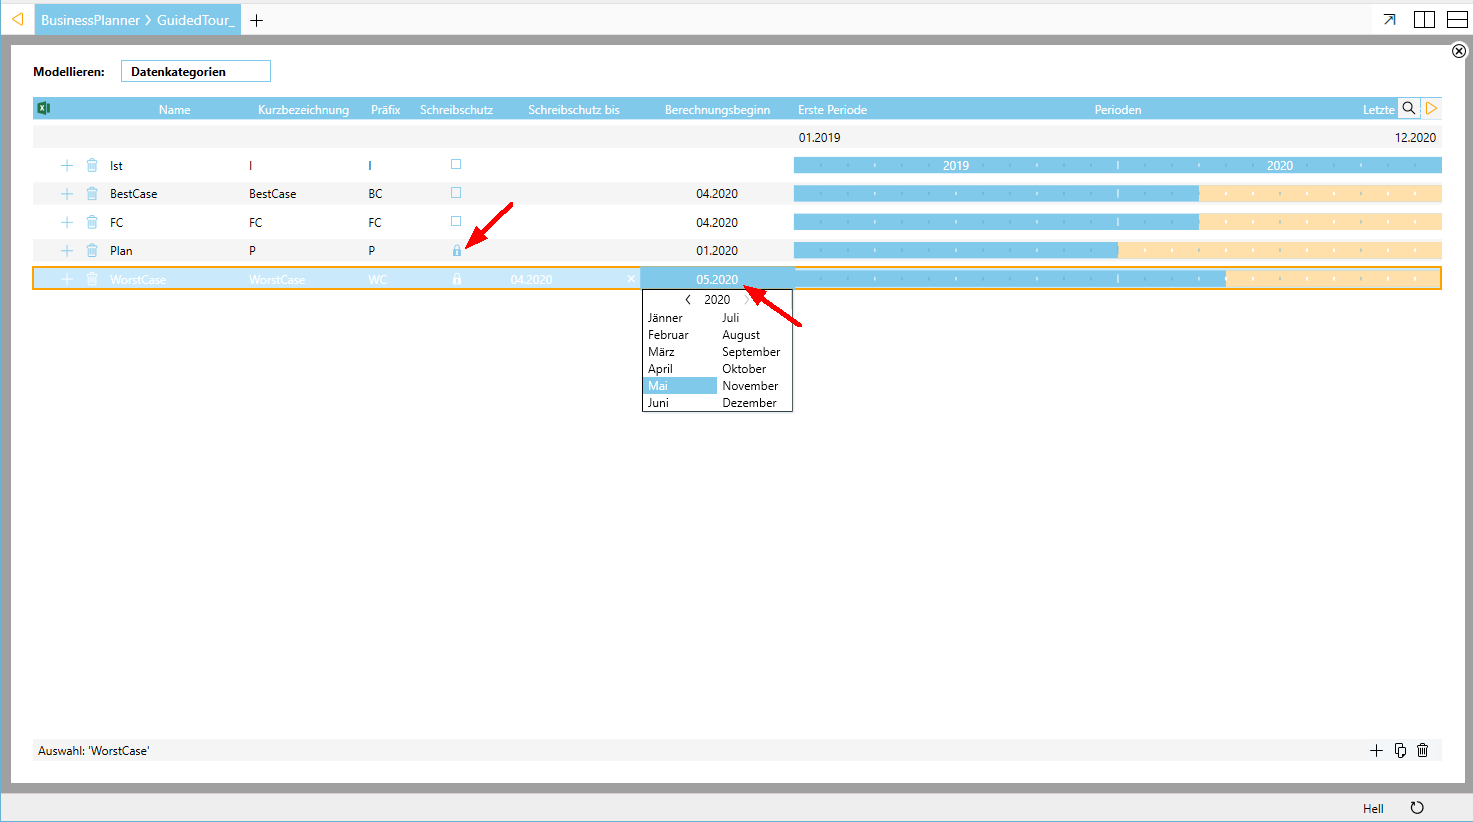Toggle the lock for the WorstCase row

coord(457,279)
